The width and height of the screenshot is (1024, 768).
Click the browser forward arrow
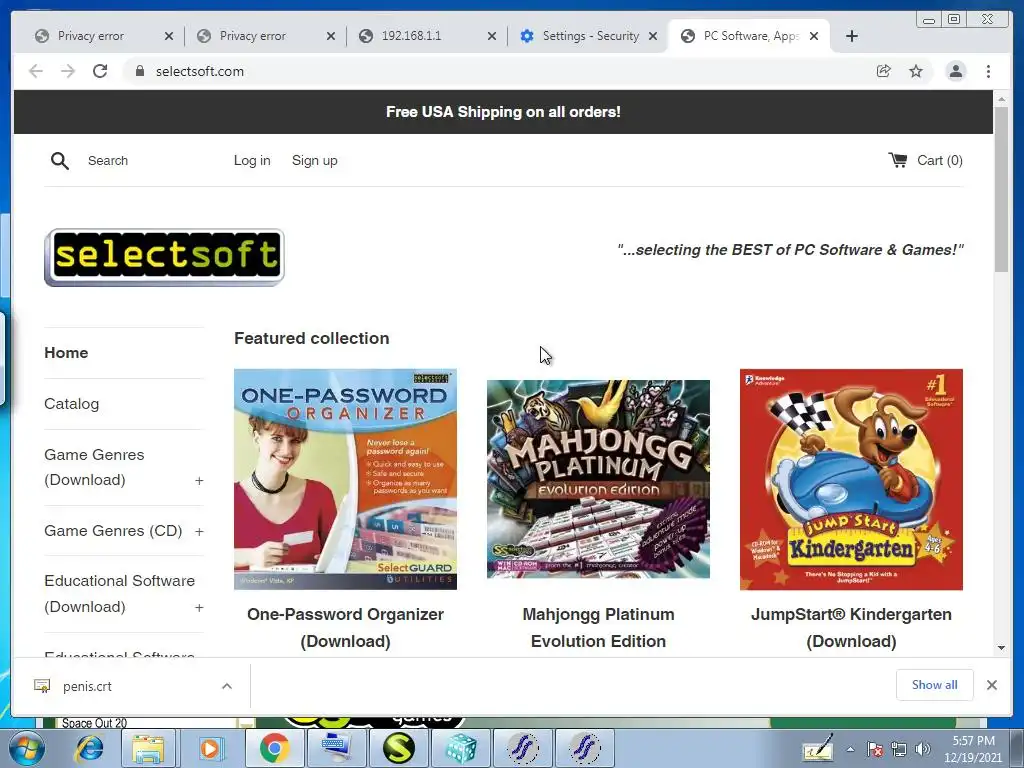(68, 71)
